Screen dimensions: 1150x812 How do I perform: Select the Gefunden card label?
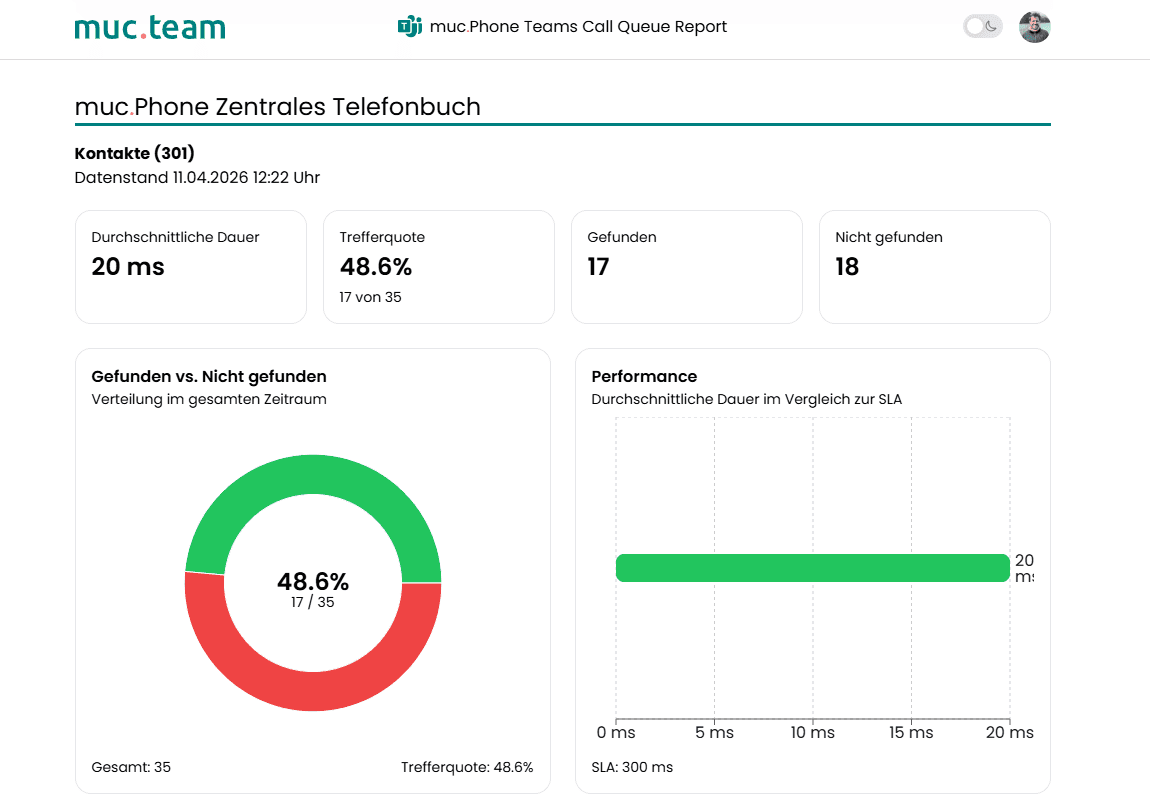coord(622,237)
